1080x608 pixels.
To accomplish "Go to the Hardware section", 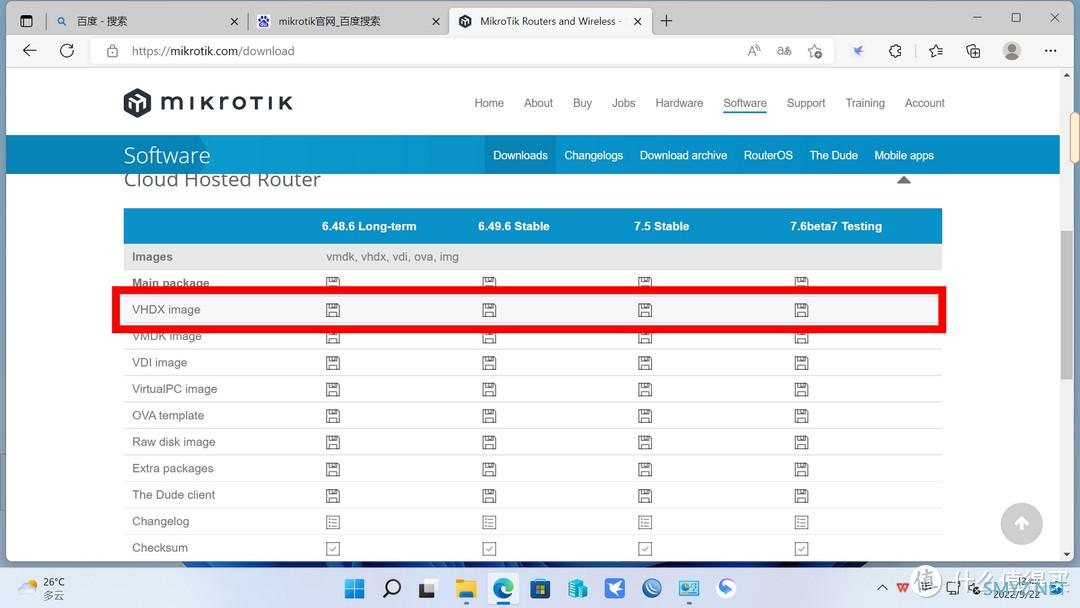I will 679,103.
